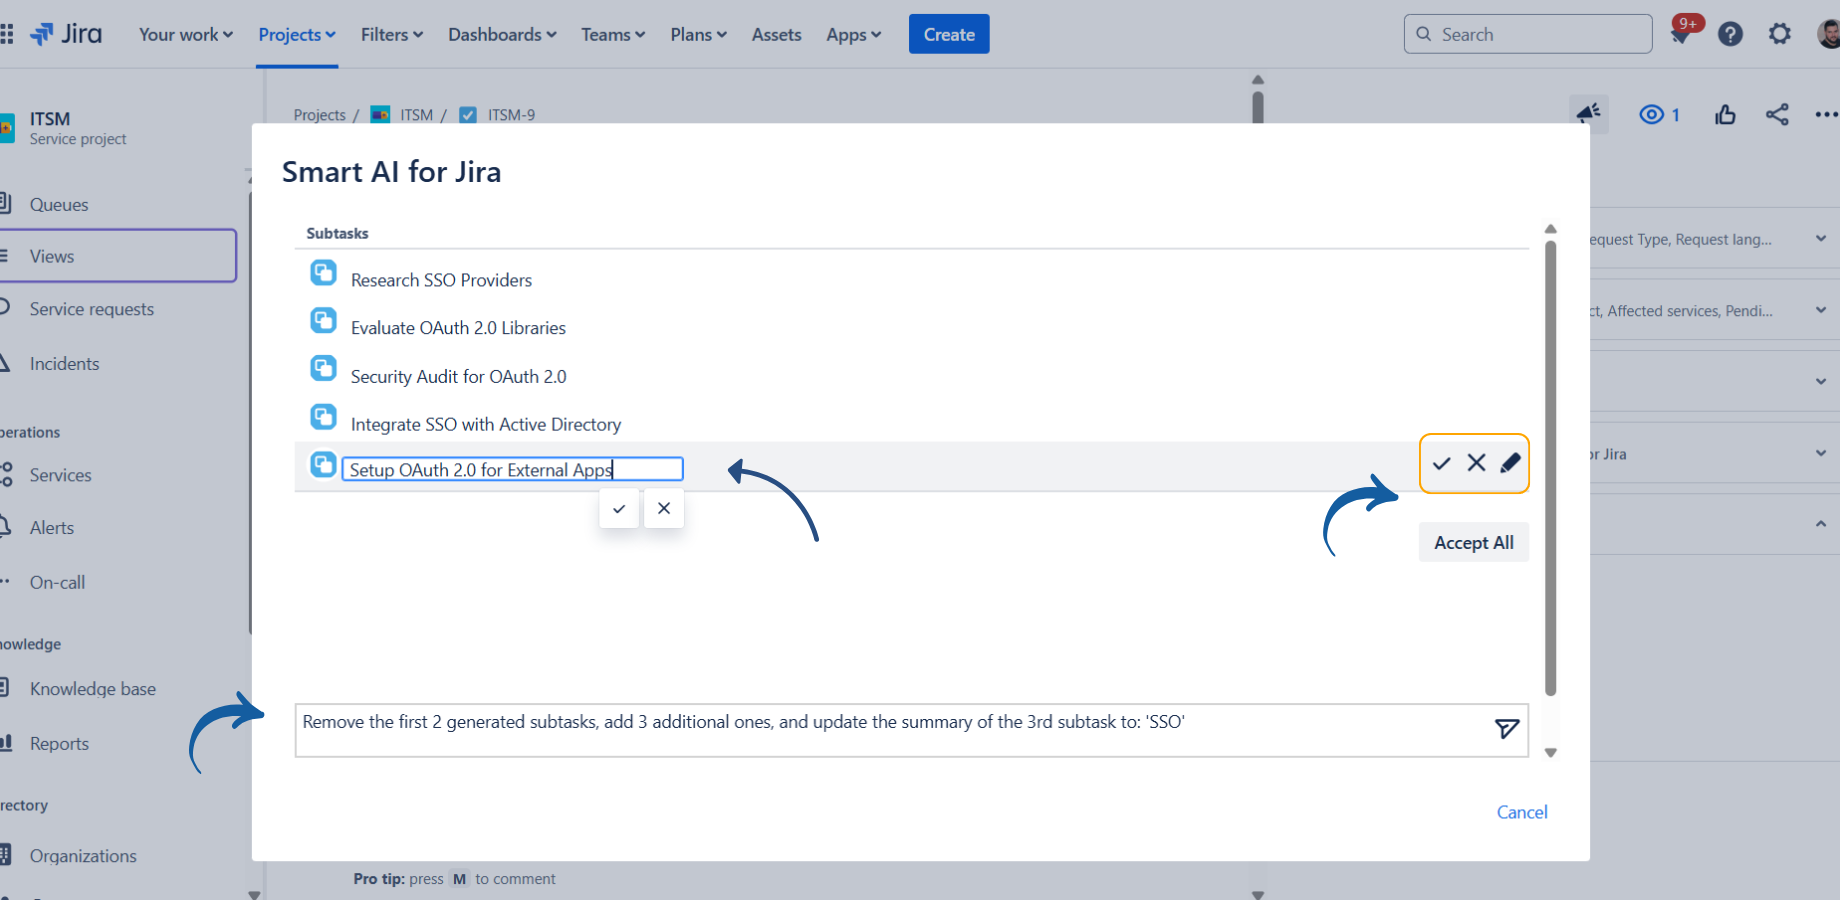Open Teams dropdown menu
Screen dimensions: 1840x900
pyautogui.click(x=613, y=34)
